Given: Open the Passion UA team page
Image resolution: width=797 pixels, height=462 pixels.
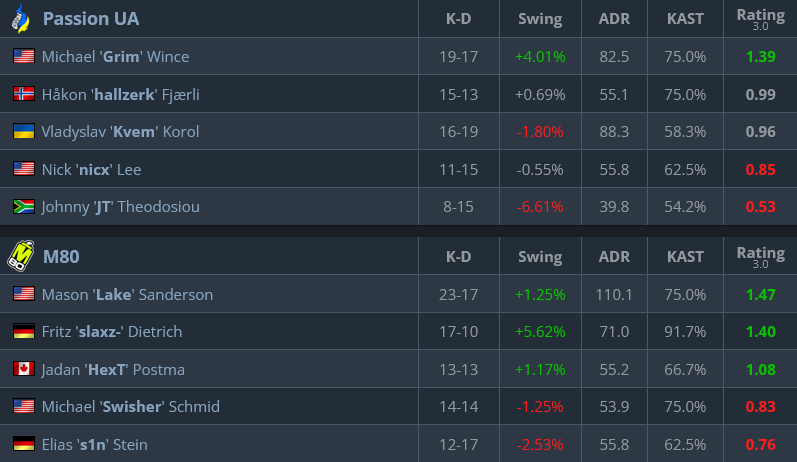Looking at the screenshot, I should click(91, 19).
